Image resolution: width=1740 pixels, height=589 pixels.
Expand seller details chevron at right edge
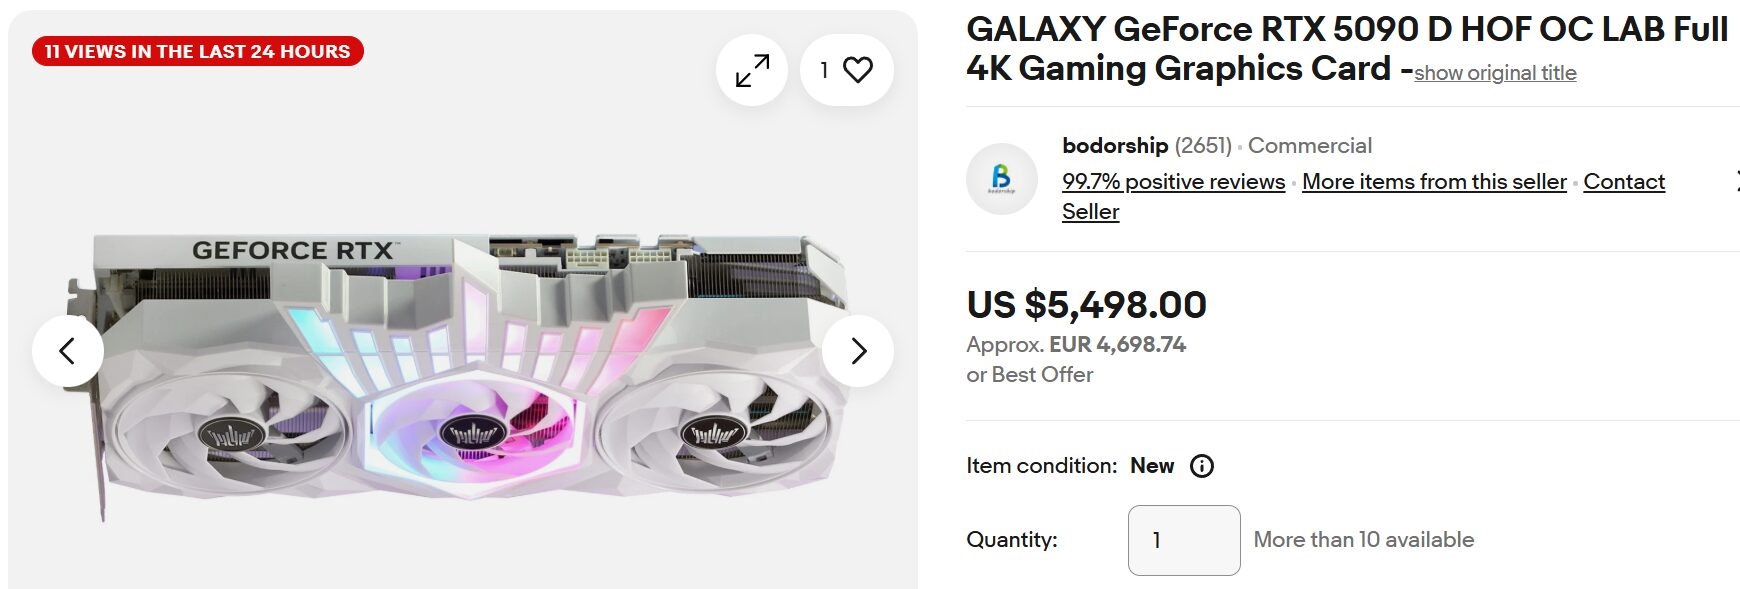[x=1736, y=181]
